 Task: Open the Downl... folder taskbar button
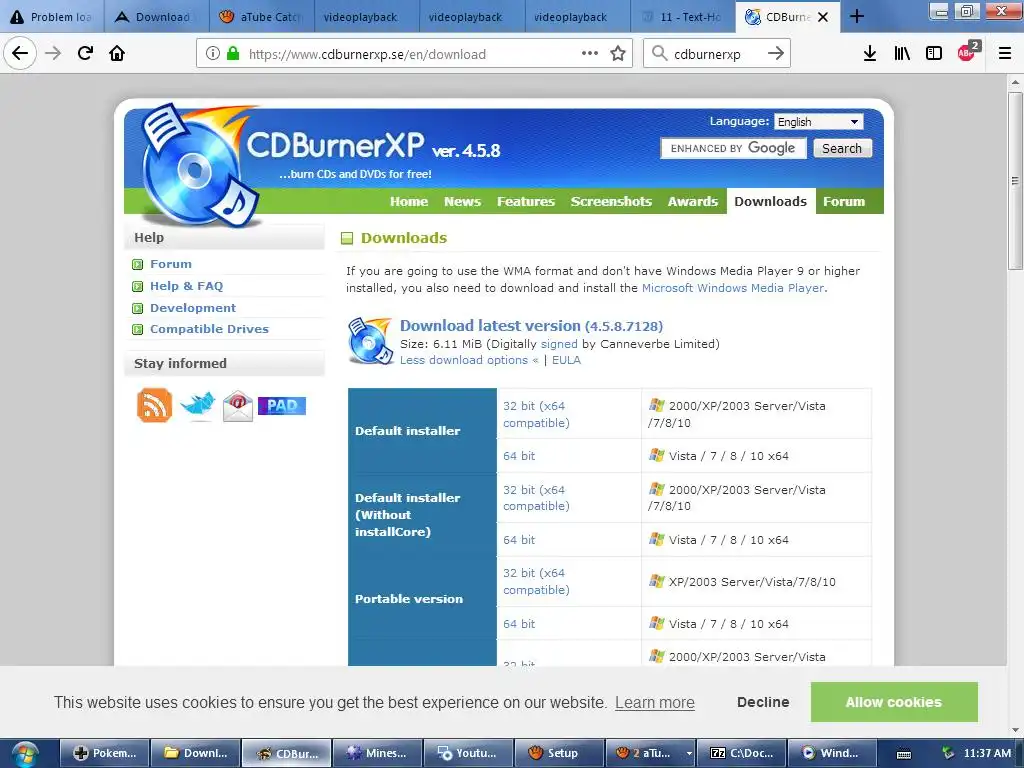(x=196, y=754)
